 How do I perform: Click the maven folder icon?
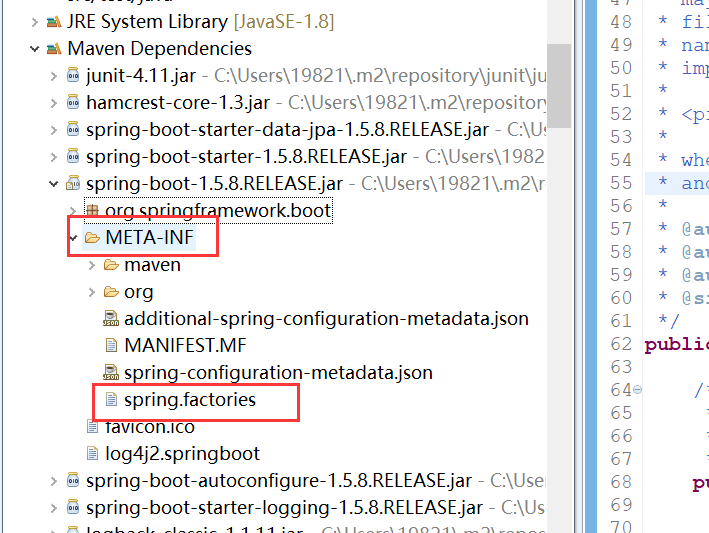[x=111, y=264]
